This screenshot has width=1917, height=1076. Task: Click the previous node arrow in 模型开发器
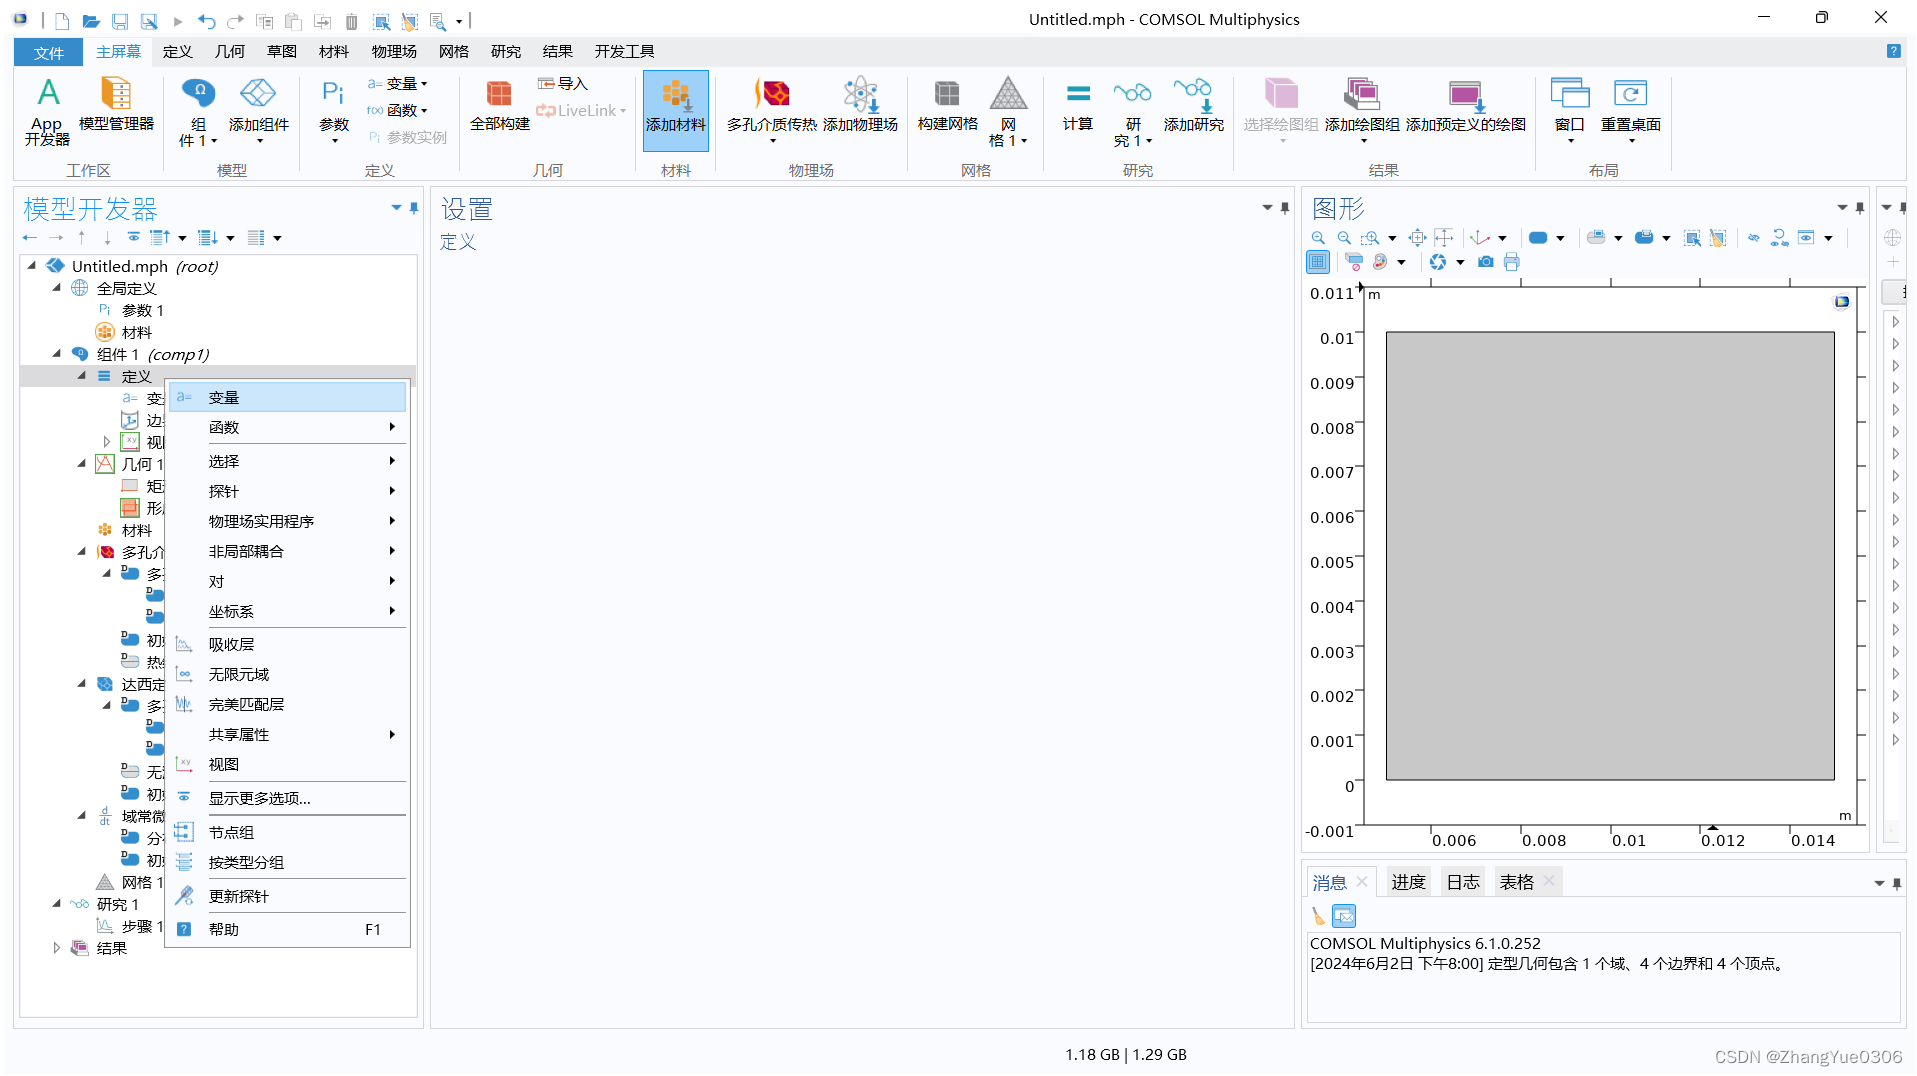(x=30, y=238)
